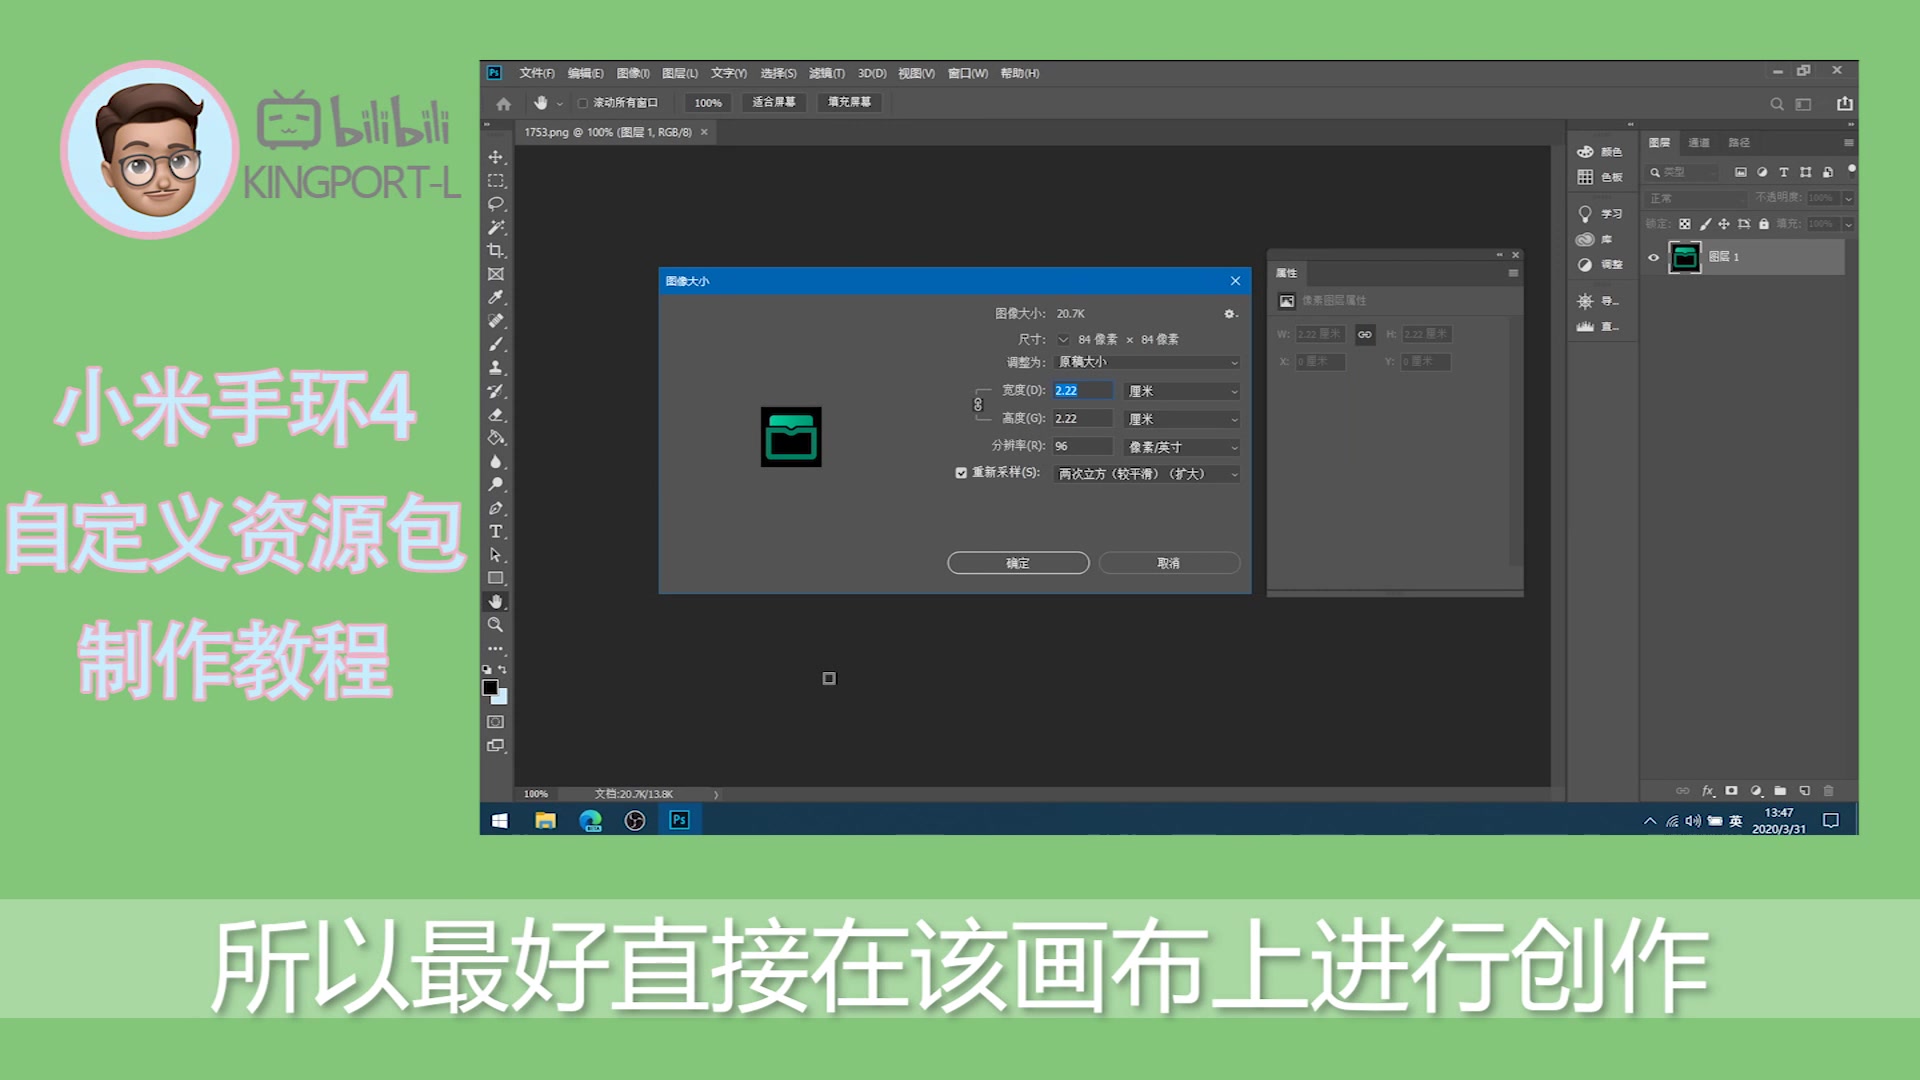The width and height of the screenshot is (1920, 1080).
Task: Select the Rectangular Marquee tool
Action: [x=496, y=181]
